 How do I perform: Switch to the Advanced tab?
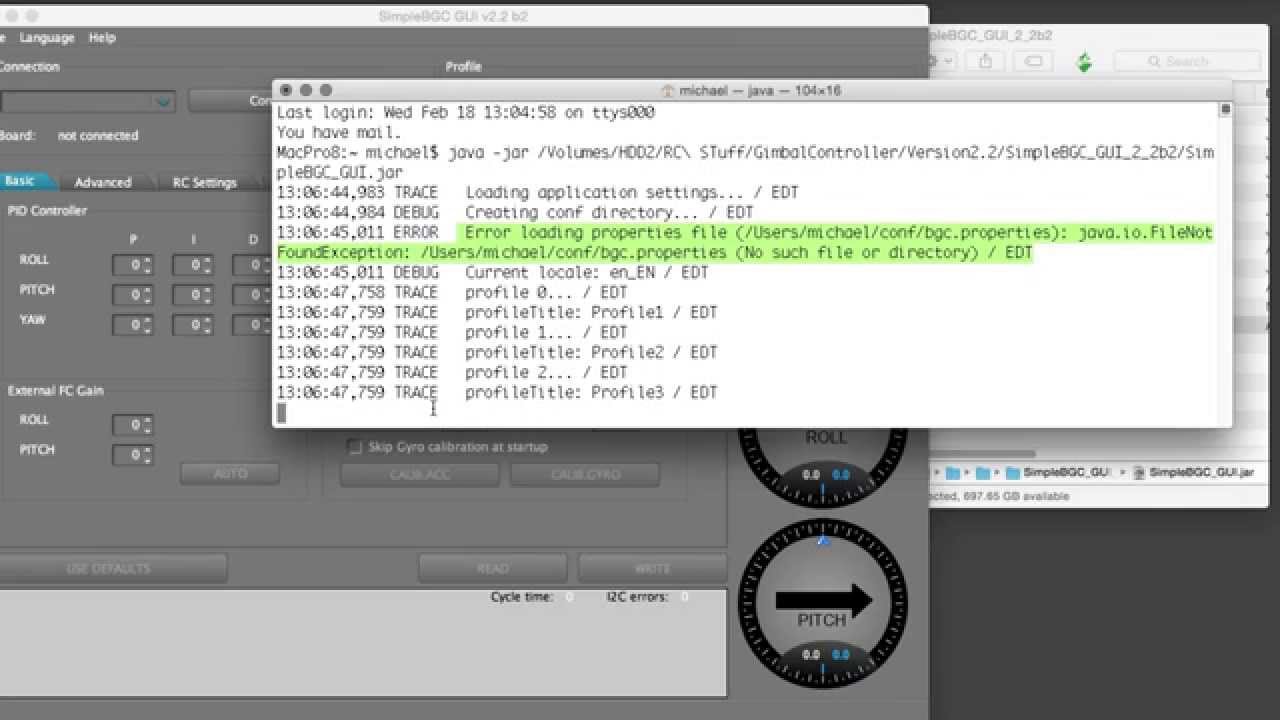click(x=103, y=182)
